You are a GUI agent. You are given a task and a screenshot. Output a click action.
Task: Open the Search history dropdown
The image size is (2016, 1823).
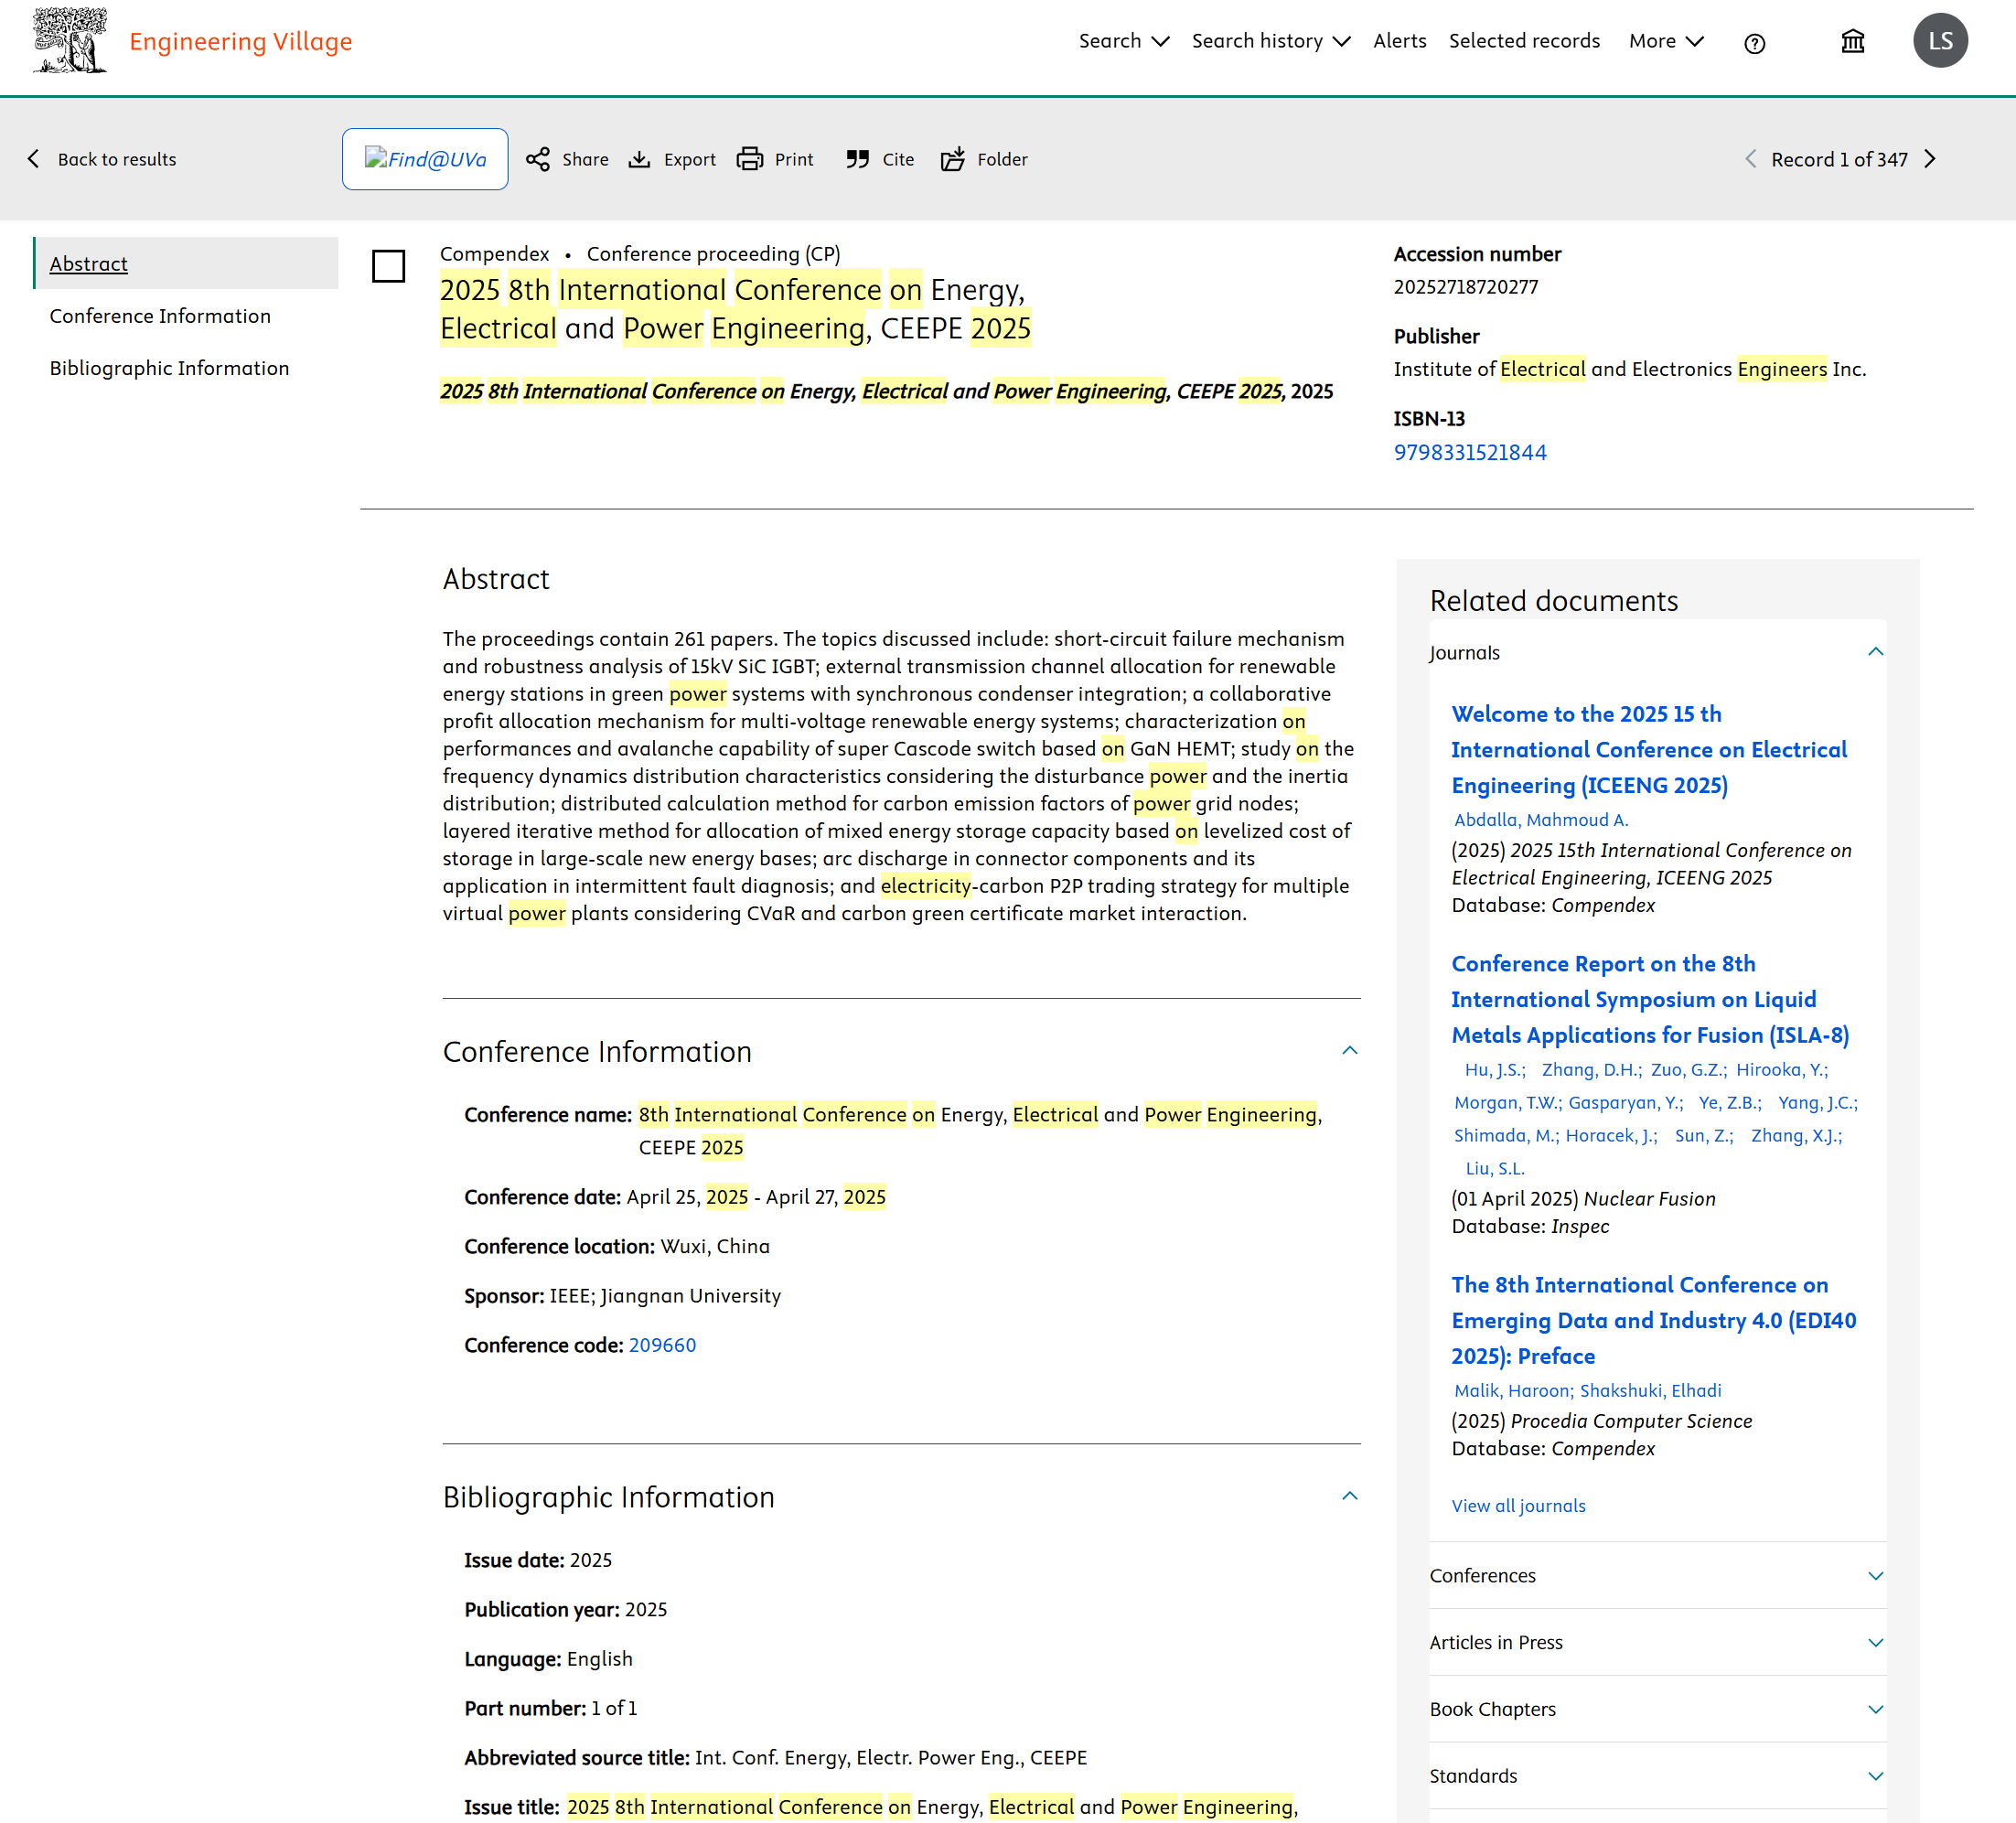1271,41
